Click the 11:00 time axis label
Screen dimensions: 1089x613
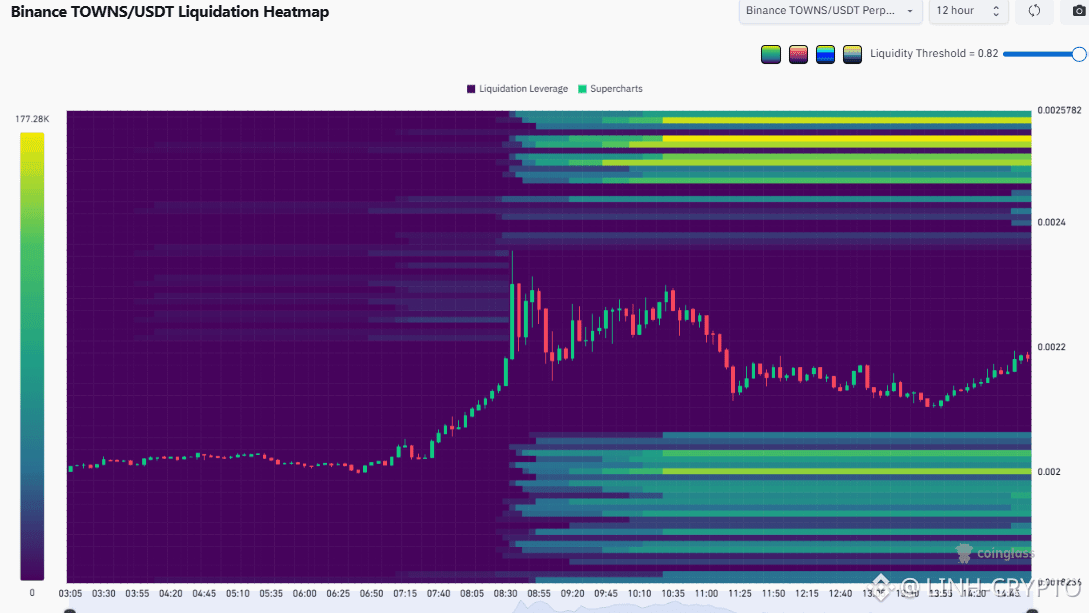coord(706,594)
